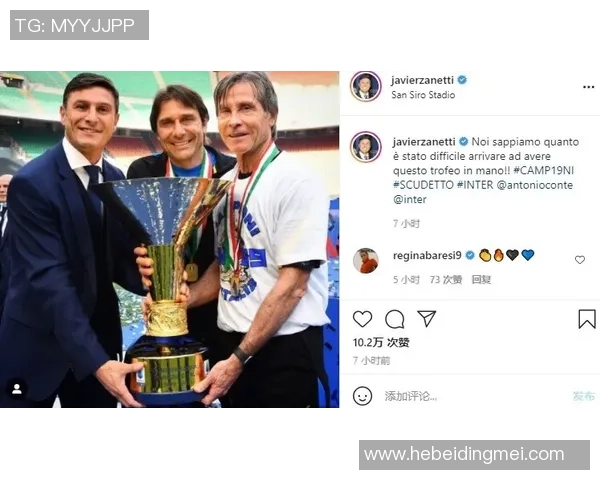View the 10.2万 次赞 likes list
This screenshot has height=480, width=600.
click(x=381, y=342)
